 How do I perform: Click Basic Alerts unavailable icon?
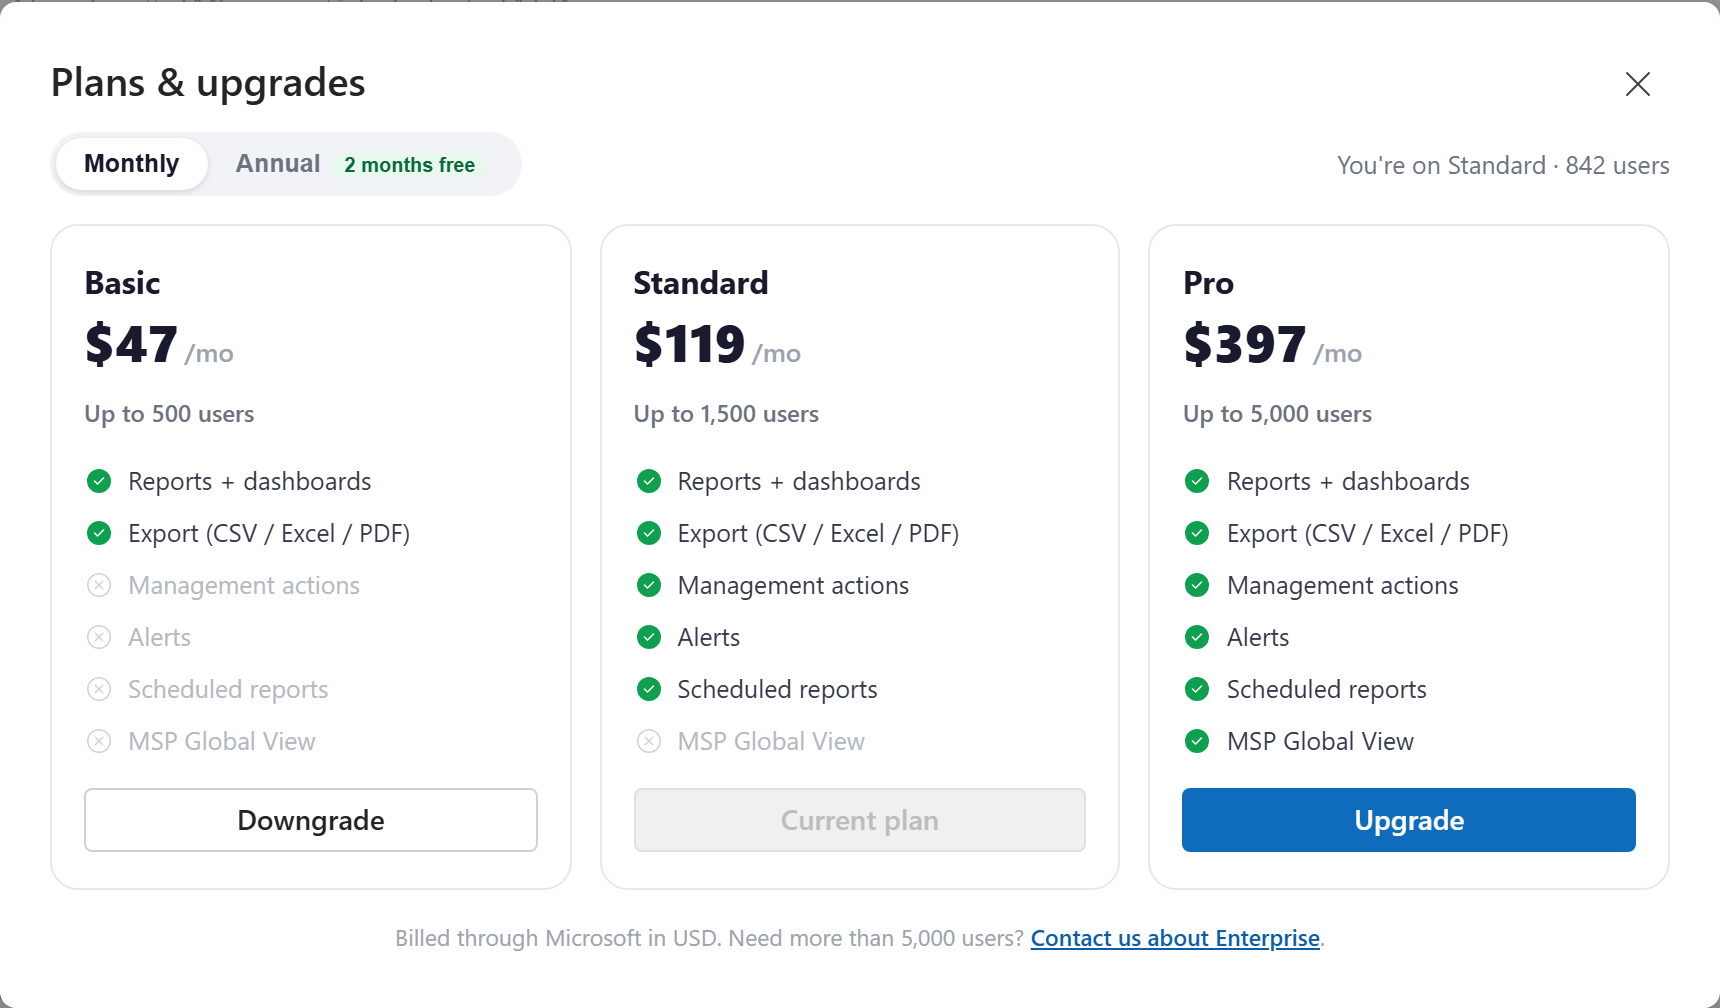(99, 638)
